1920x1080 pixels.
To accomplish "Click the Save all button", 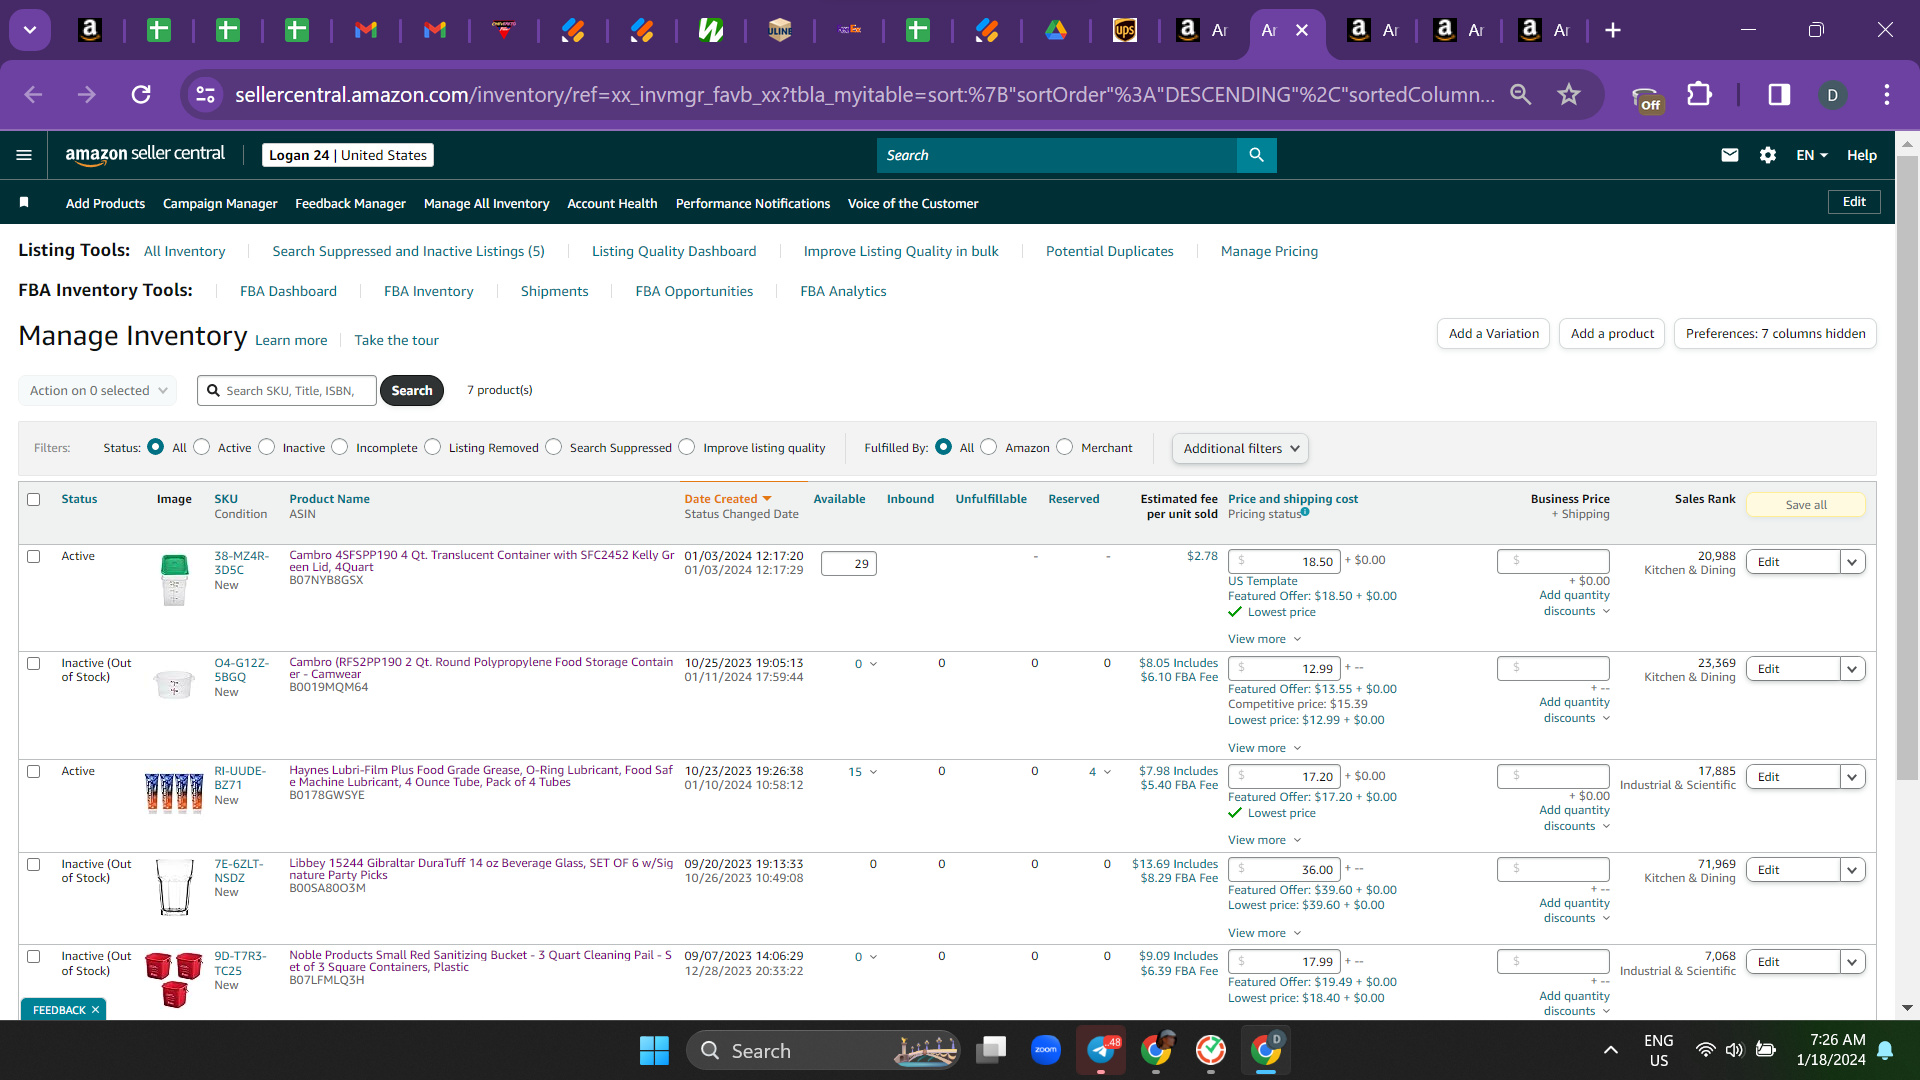I will click(1806, 505).
